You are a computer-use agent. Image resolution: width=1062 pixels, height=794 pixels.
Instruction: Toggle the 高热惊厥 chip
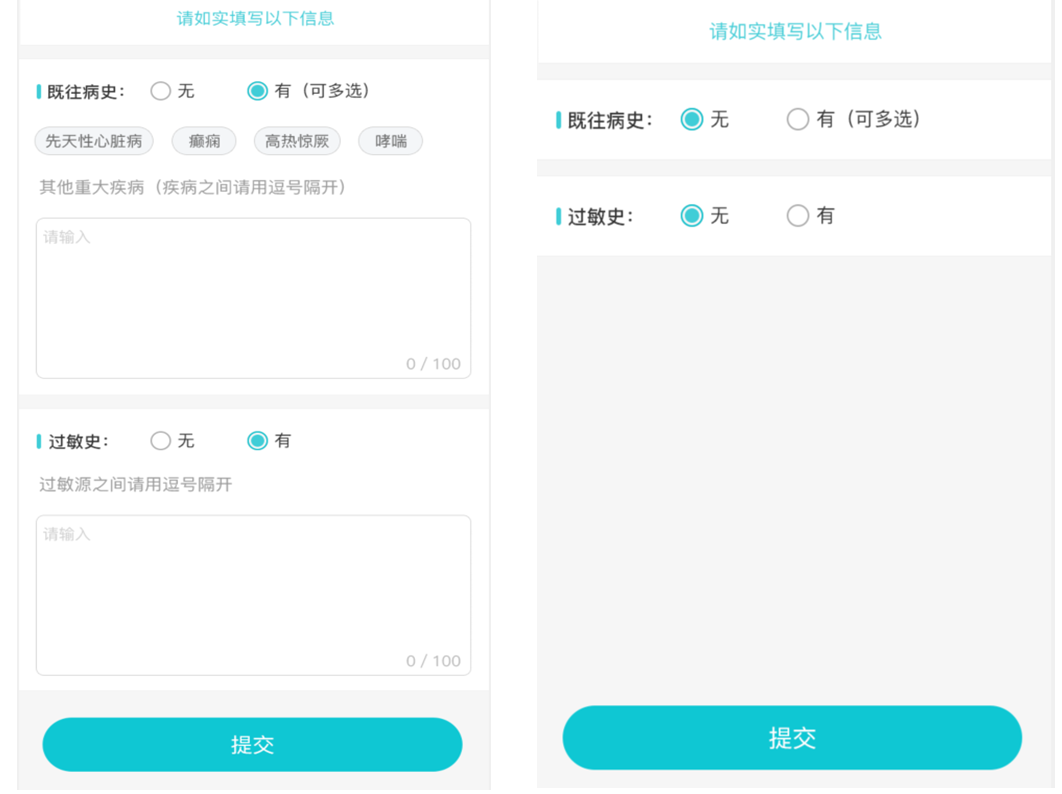tap(297, 141)
